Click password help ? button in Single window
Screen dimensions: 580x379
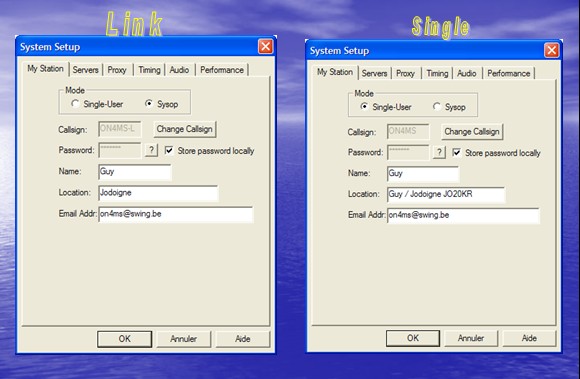[x=439, y=152]
